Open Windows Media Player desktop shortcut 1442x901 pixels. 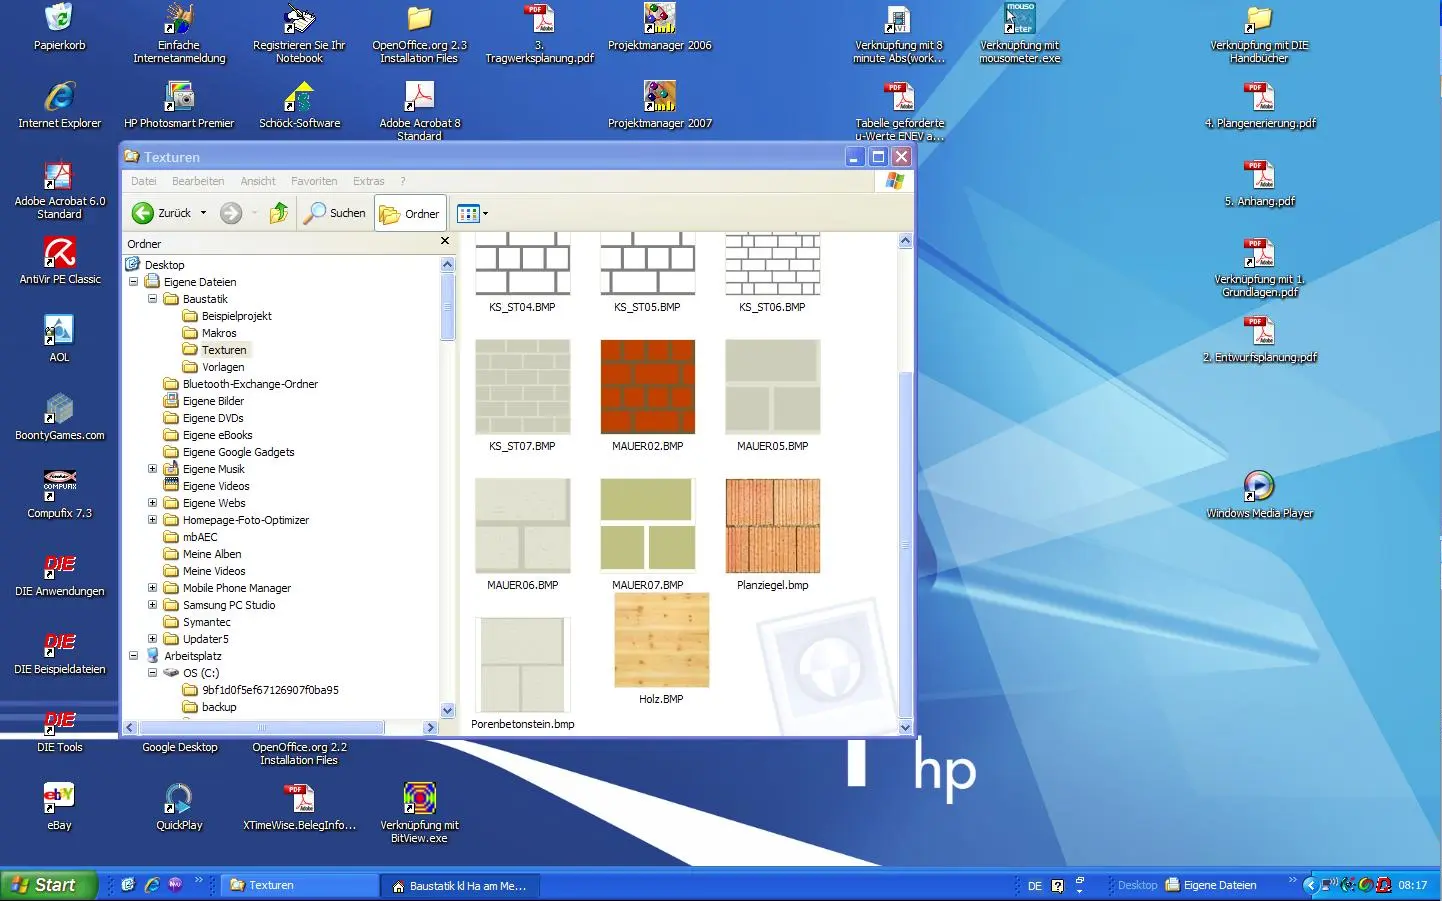pos(1259,487)
